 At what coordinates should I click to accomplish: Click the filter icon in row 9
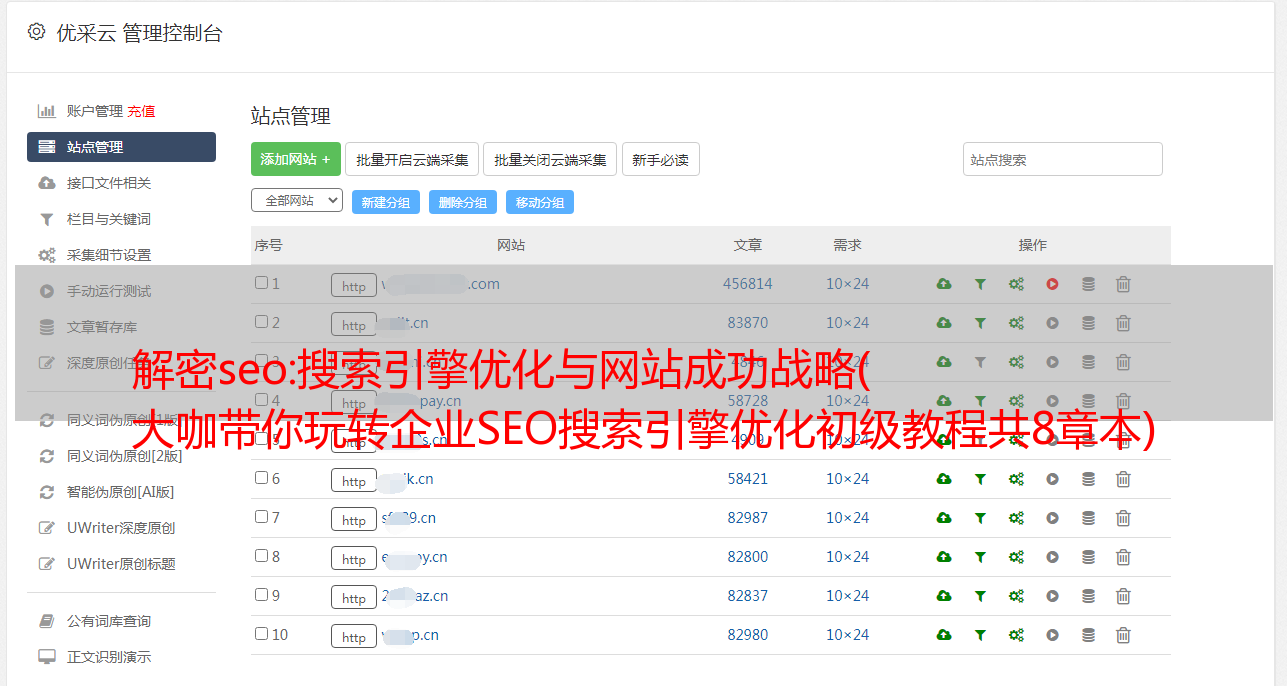tap(980, 596)
